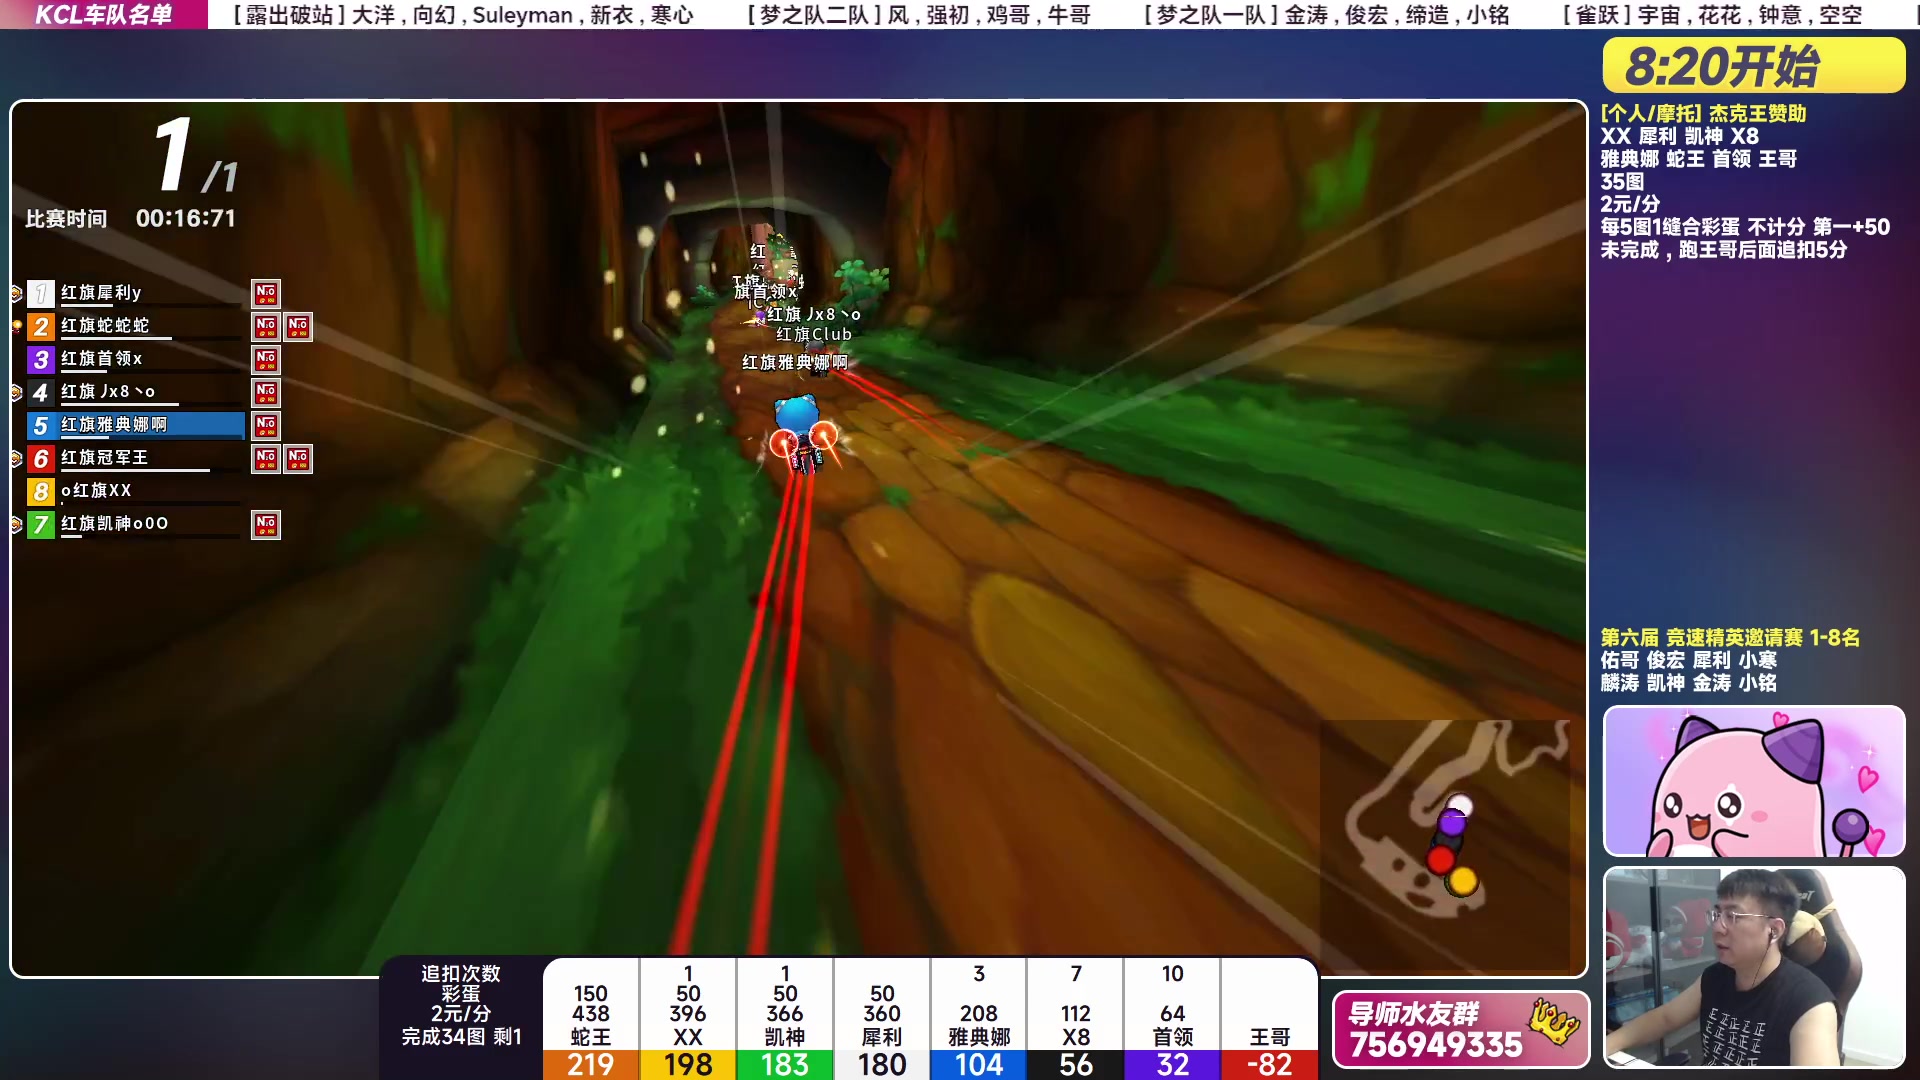Click the N2O item icon next to 红旗雅典娜啊
This screenshot has height=1080, width=1920.
point(266,425)
